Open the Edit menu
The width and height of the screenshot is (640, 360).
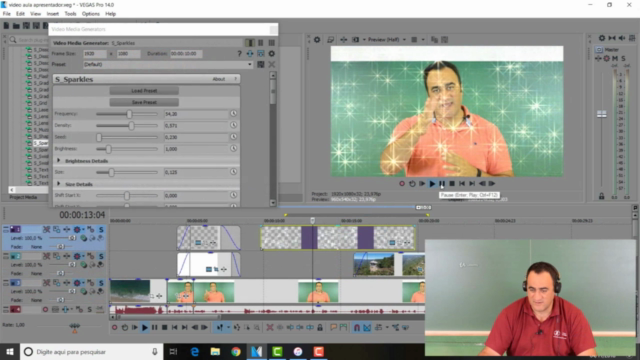[x=20, y=14]
